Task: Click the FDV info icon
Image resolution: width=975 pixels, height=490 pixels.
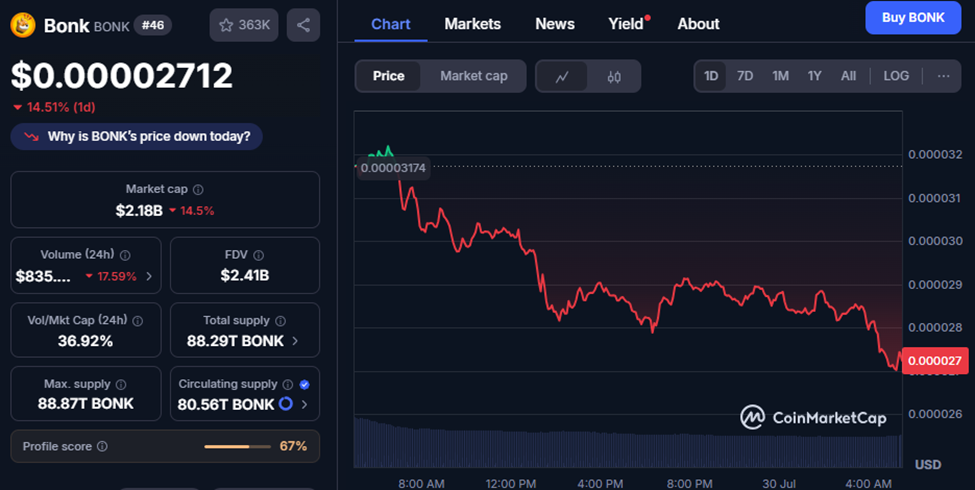Action: pos(258,255)
